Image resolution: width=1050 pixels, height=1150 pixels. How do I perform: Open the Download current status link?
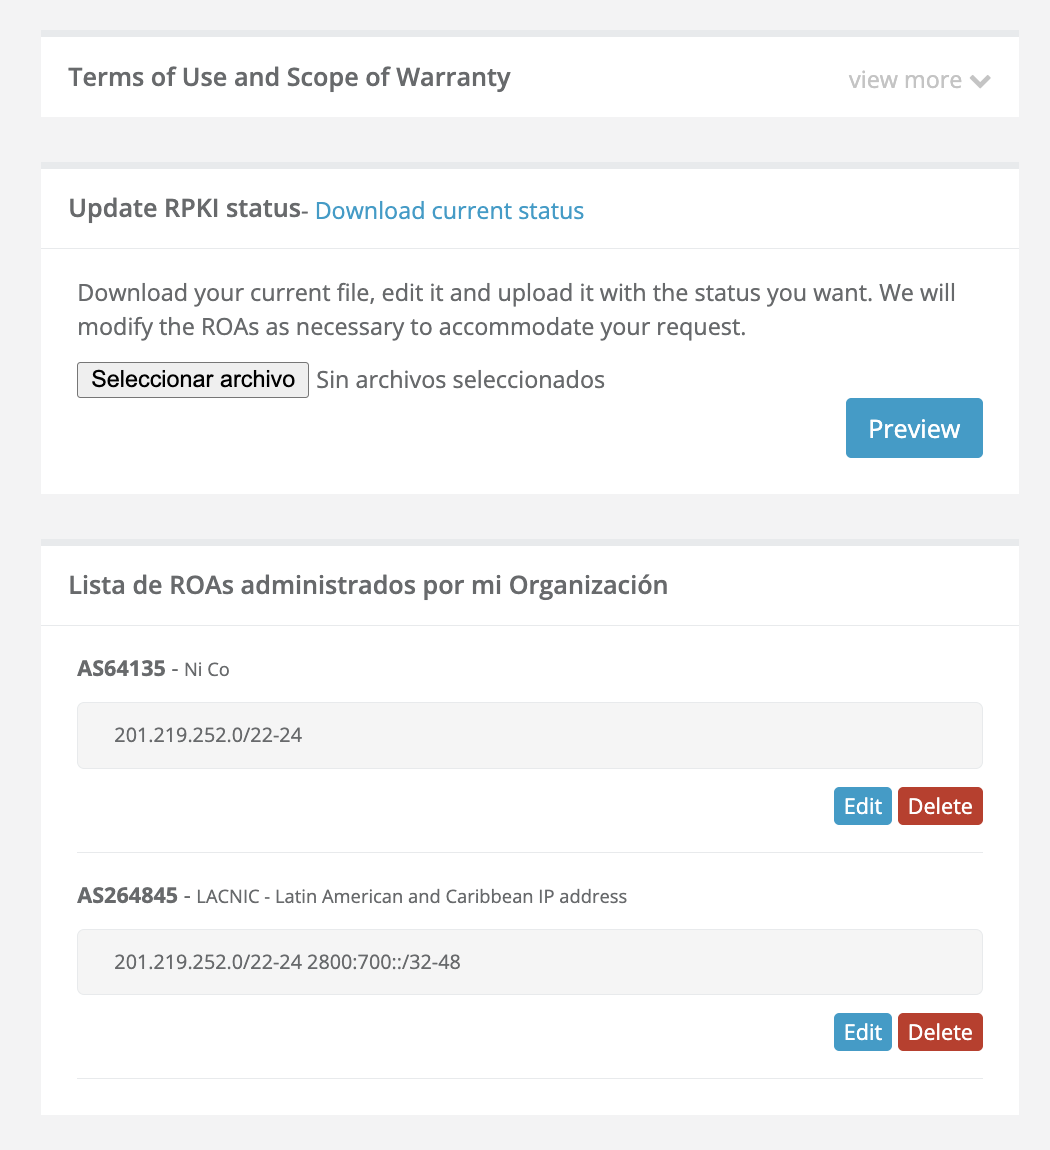(x=449, y=211)
